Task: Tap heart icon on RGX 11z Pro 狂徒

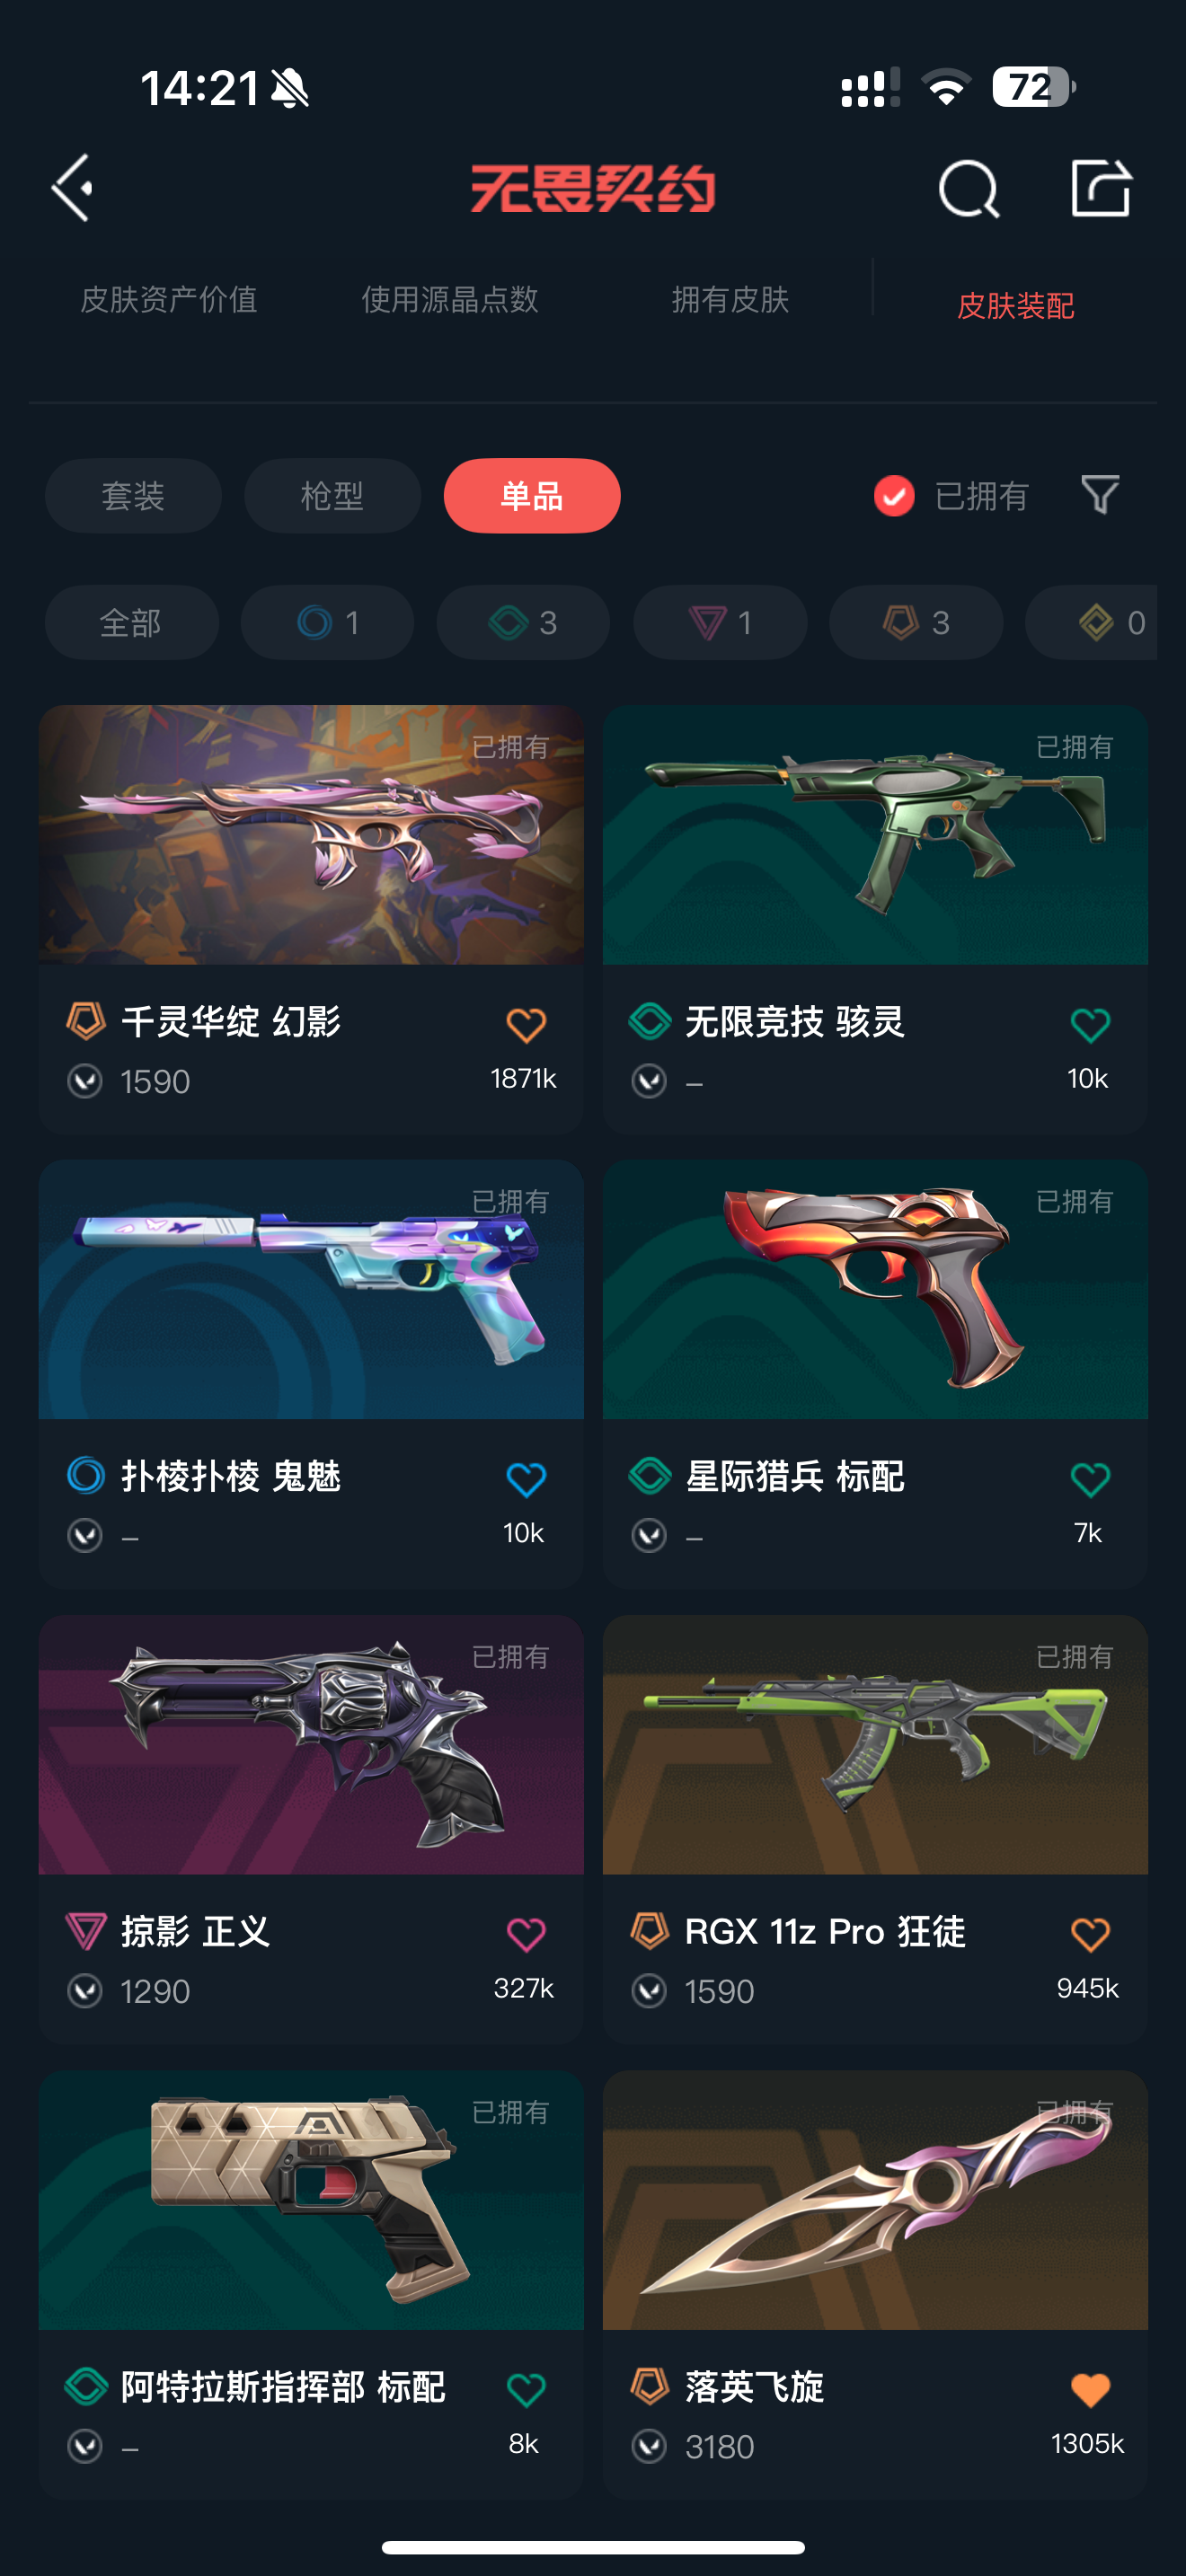Action: pos(1090,1934)
